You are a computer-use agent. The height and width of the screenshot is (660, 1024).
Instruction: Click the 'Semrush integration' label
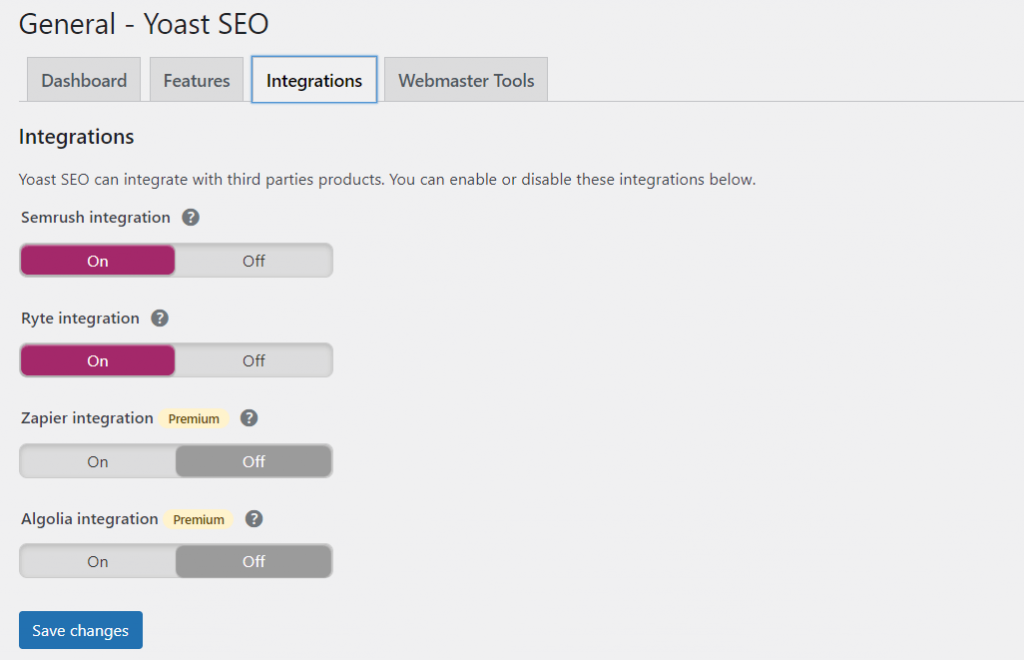95,217
